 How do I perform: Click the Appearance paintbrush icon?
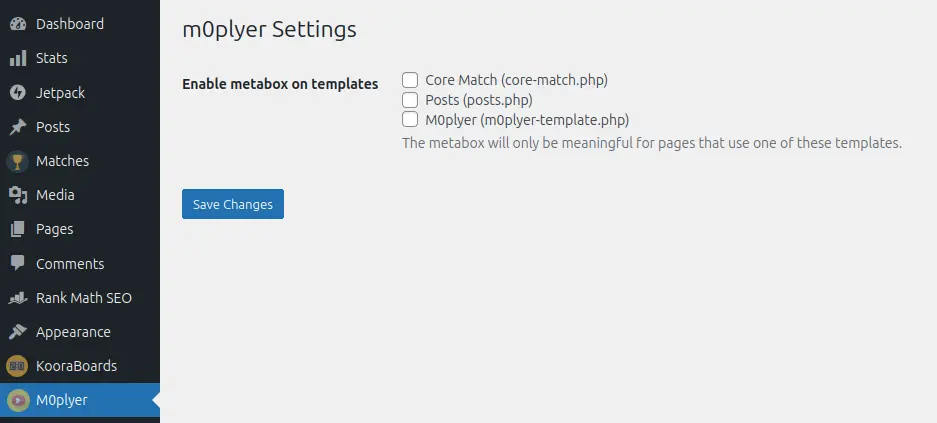(x=17, y=332)
